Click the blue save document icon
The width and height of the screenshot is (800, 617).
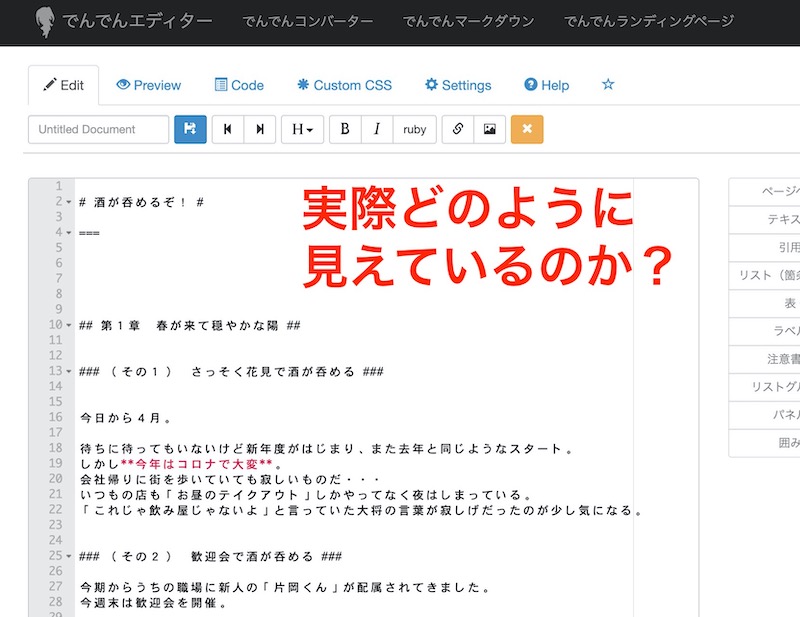coord(190,130)
